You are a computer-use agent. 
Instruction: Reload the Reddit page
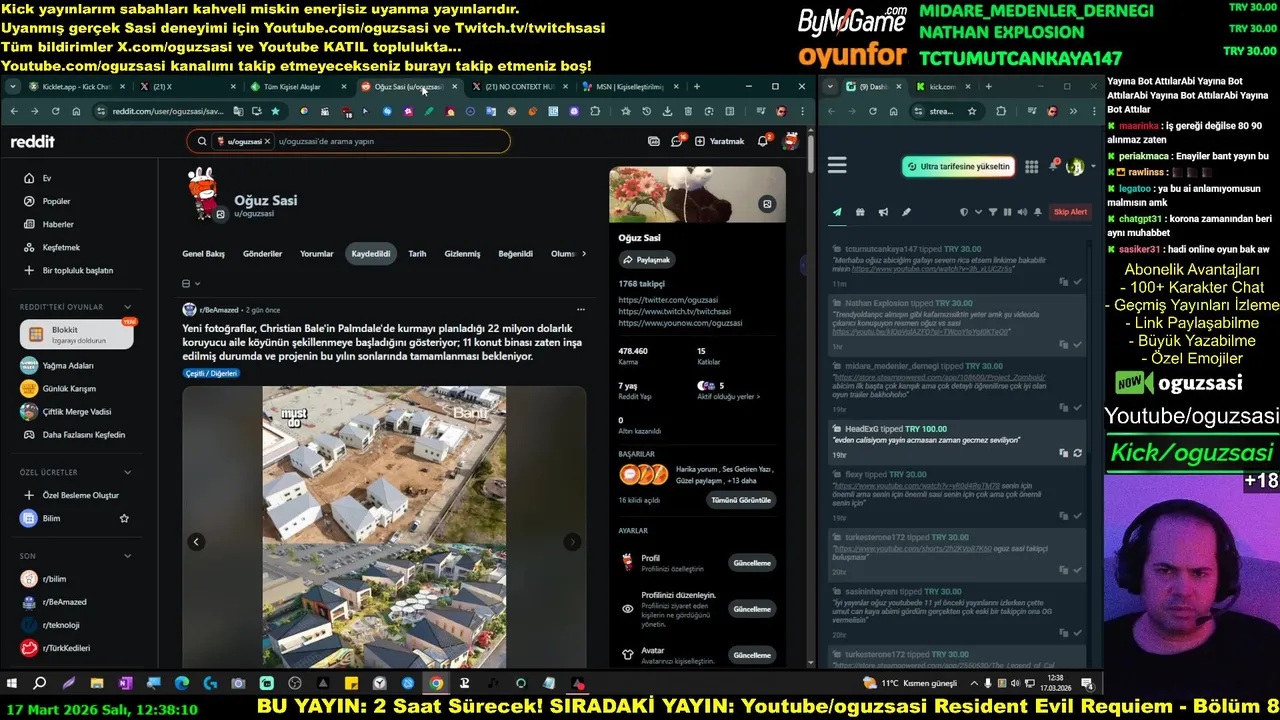[x=55, y=111]
